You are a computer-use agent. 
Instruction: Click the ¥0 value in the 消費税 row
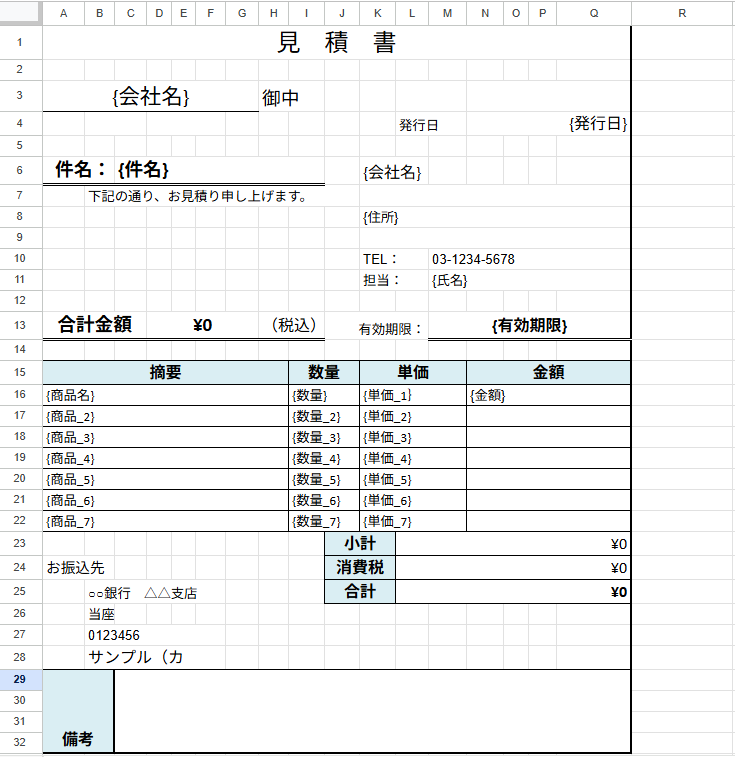point(513,567)
